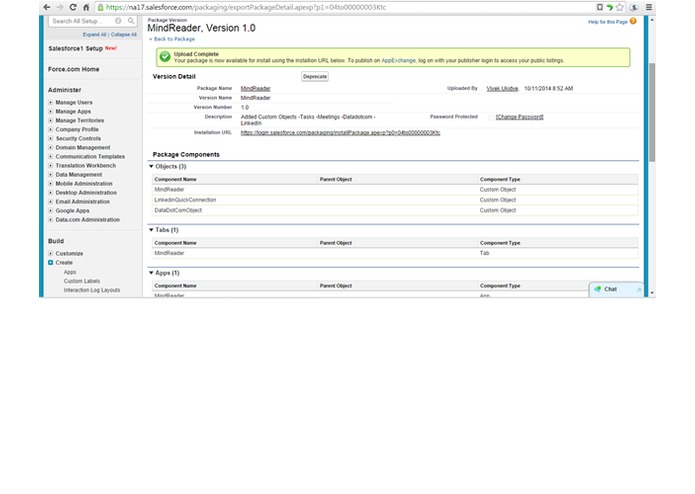
Task: Click Change Password link
Action: point(519,117)
